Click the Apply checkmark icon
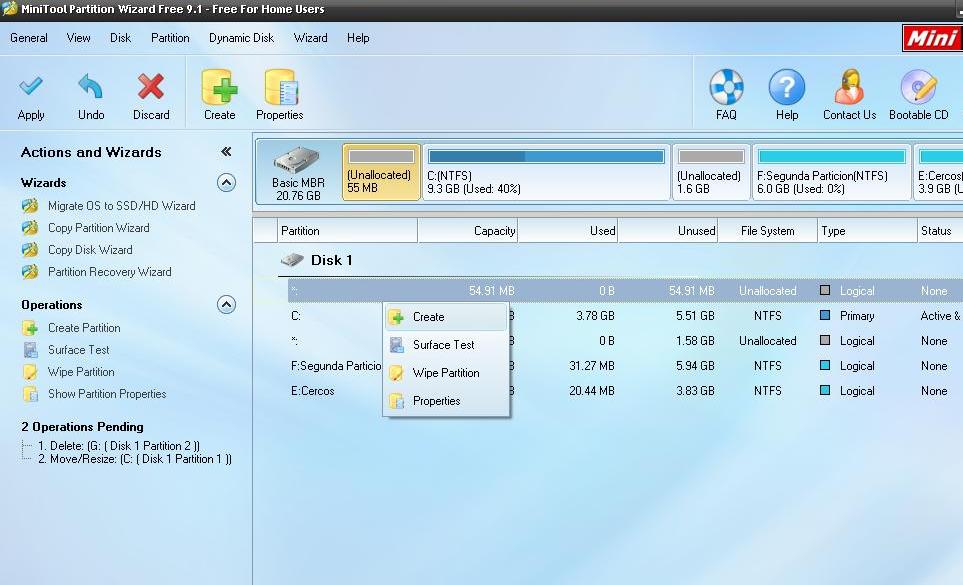 pyautogui.click(x=31, y=87)
